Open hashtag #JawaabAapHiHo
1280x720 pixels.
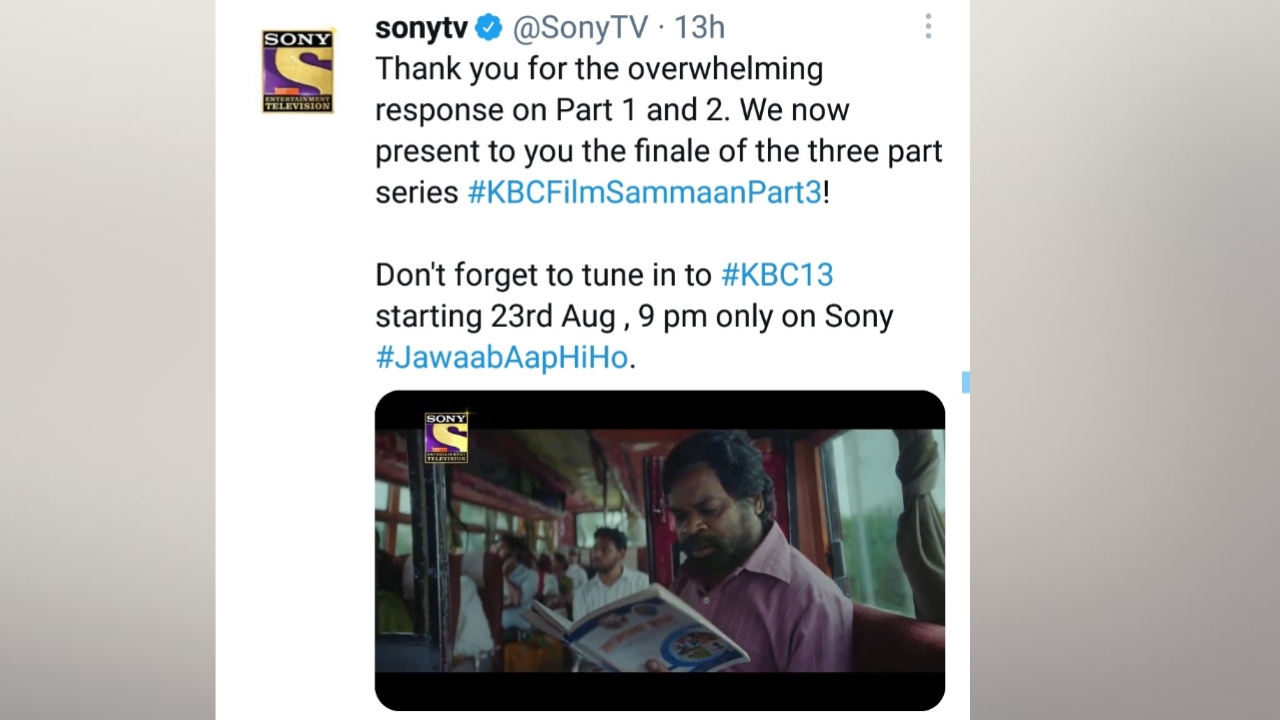coord(502,357)
